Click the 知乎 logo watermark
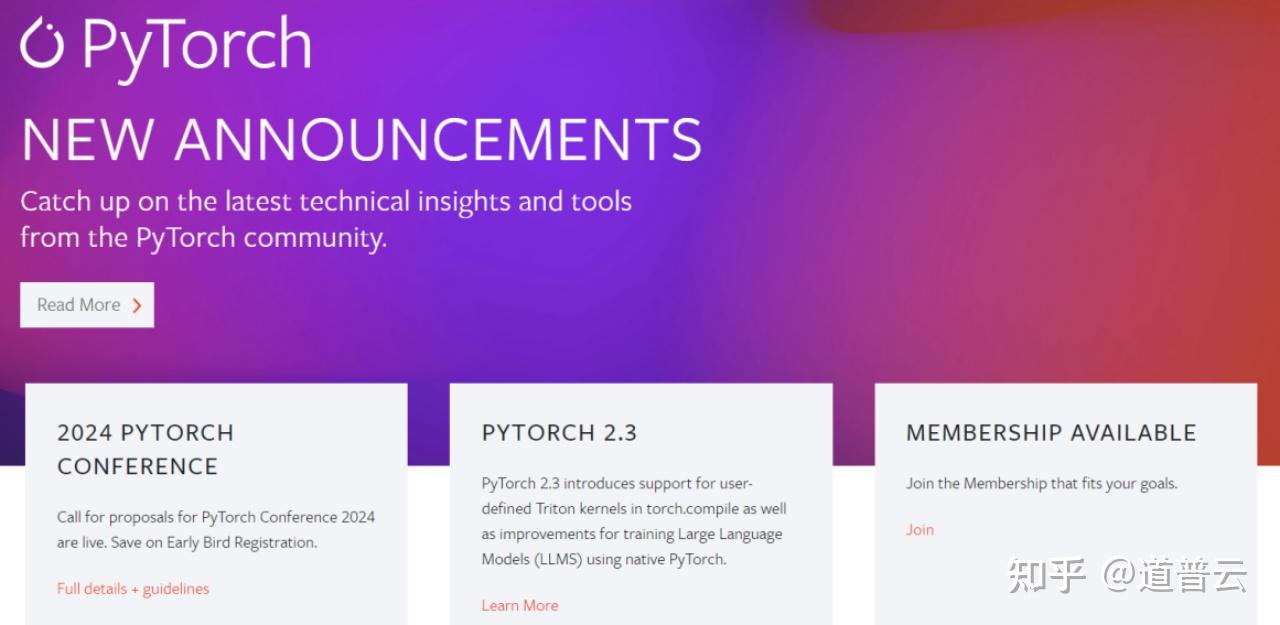 pos(1047,575)
